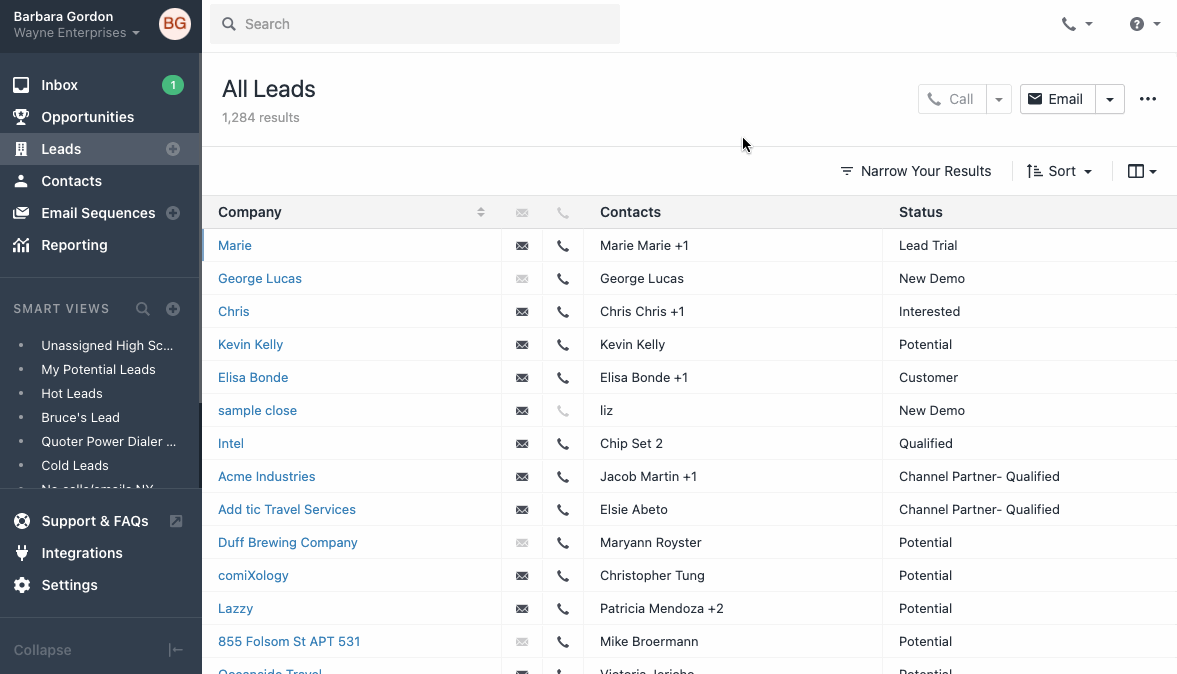Click the Call button
Image resolution: width=1177 pixels, height=674 pixels.
pyautogui.click(x=952, y=99)
